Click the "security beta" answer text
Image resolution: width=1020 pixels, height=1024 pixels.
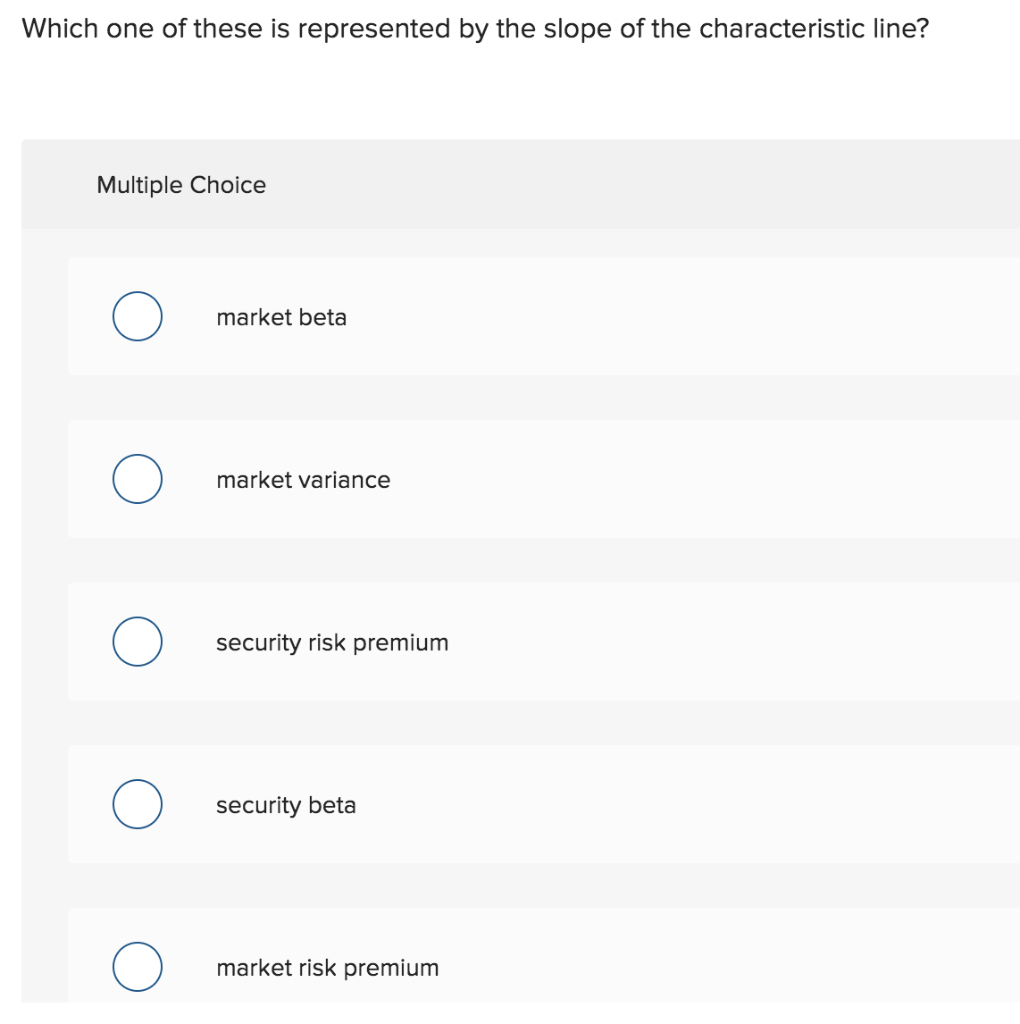pyautogui.click(x=286, y=806)
